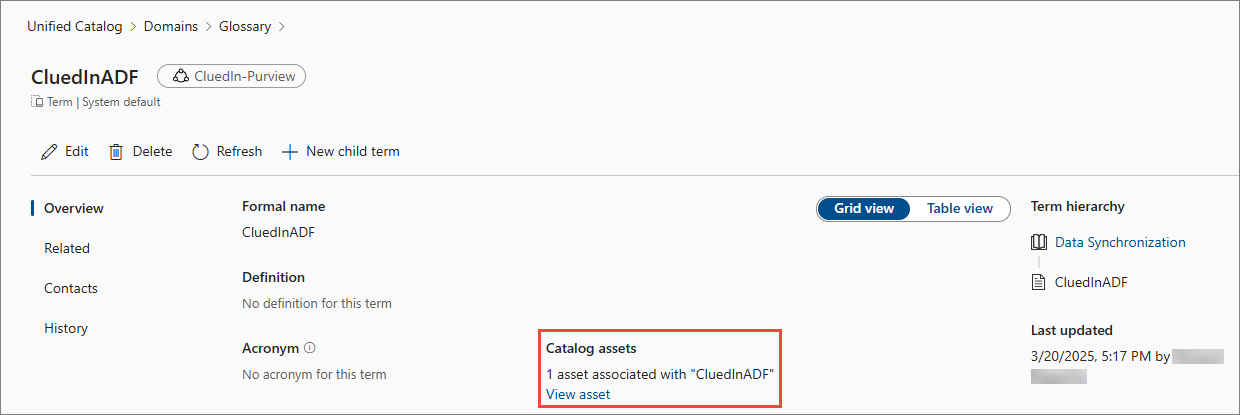Open the Related tab

(x=67, y=248)
